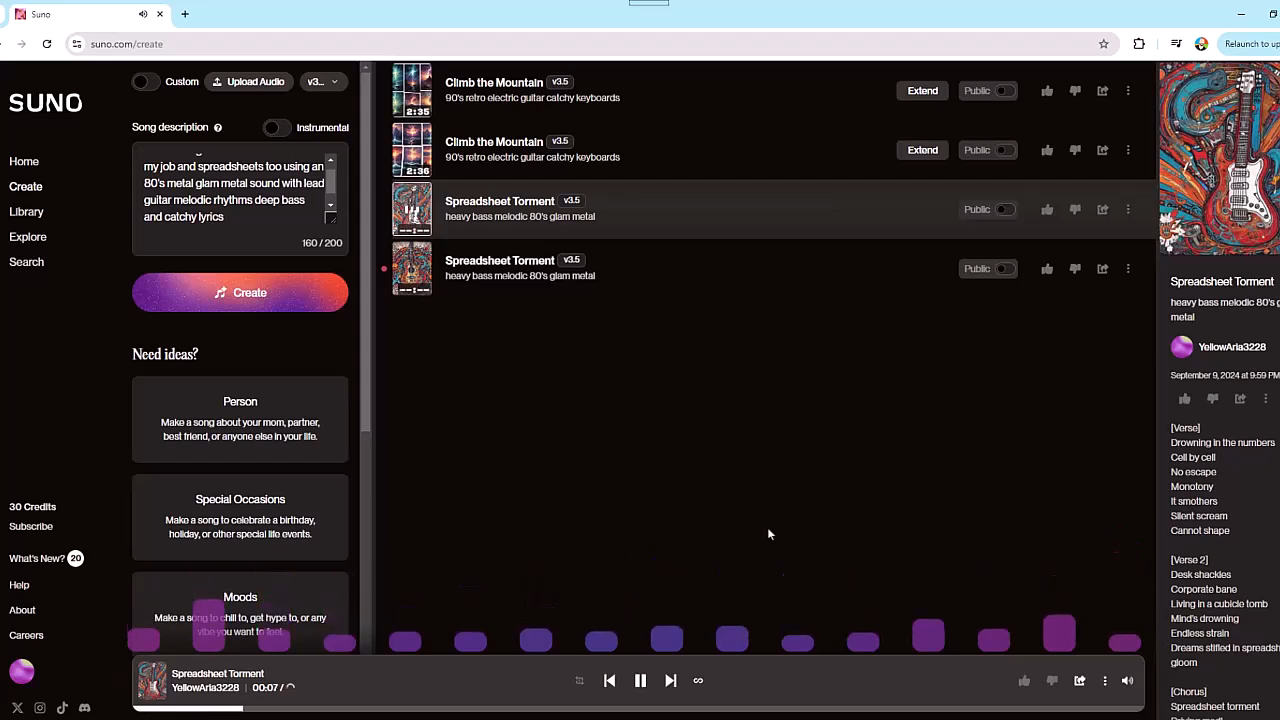Open Create in the sidebar
Viewport: 1280px width, 720px height.
[26, 187]
